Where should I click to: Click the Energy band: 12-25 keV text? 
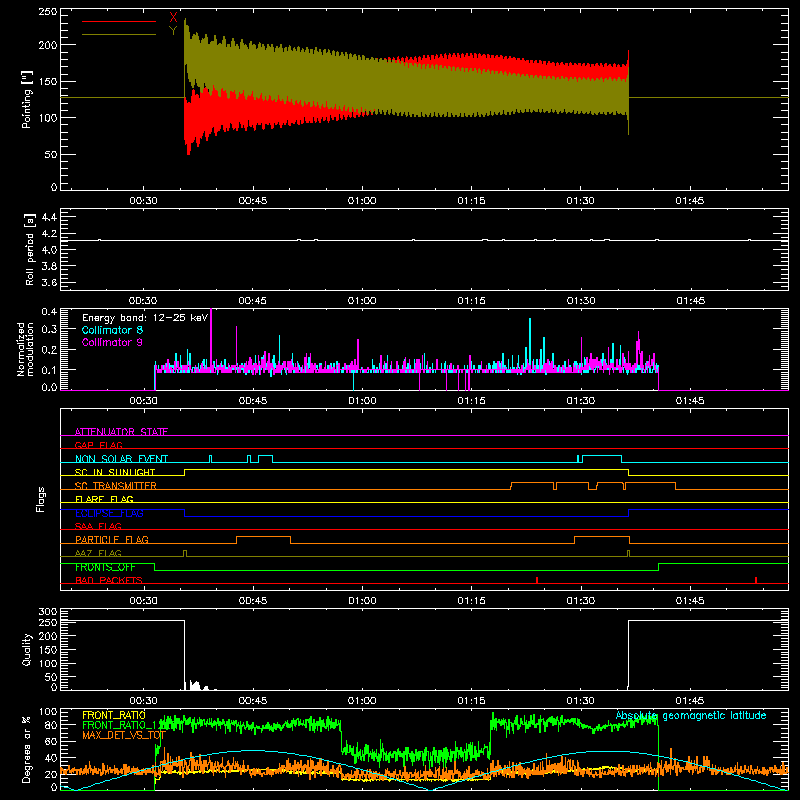click(145, 318)
